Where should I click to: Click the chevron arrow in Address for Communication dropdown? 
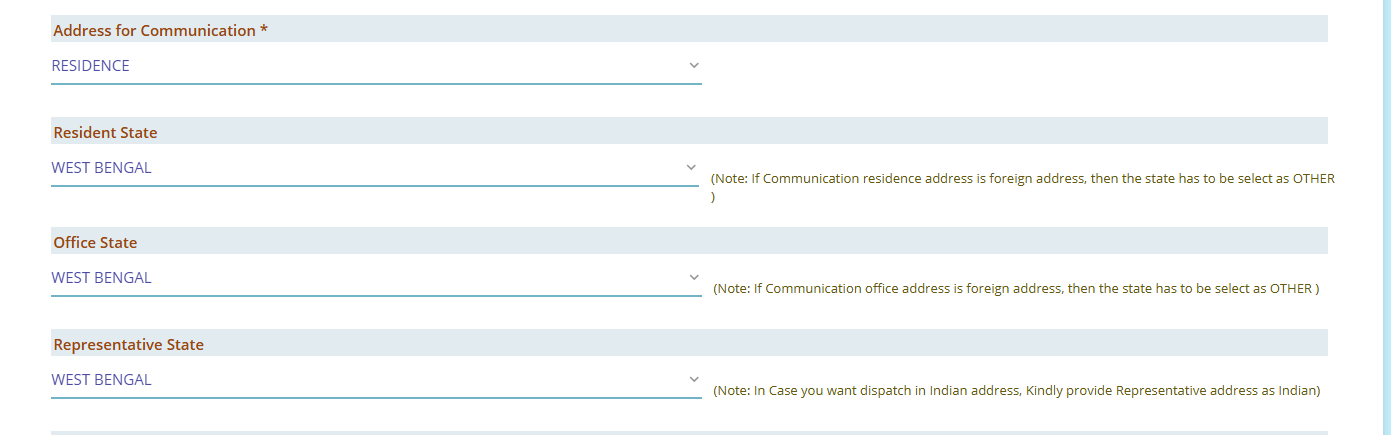pyautogui.click(x=694, y=66)
